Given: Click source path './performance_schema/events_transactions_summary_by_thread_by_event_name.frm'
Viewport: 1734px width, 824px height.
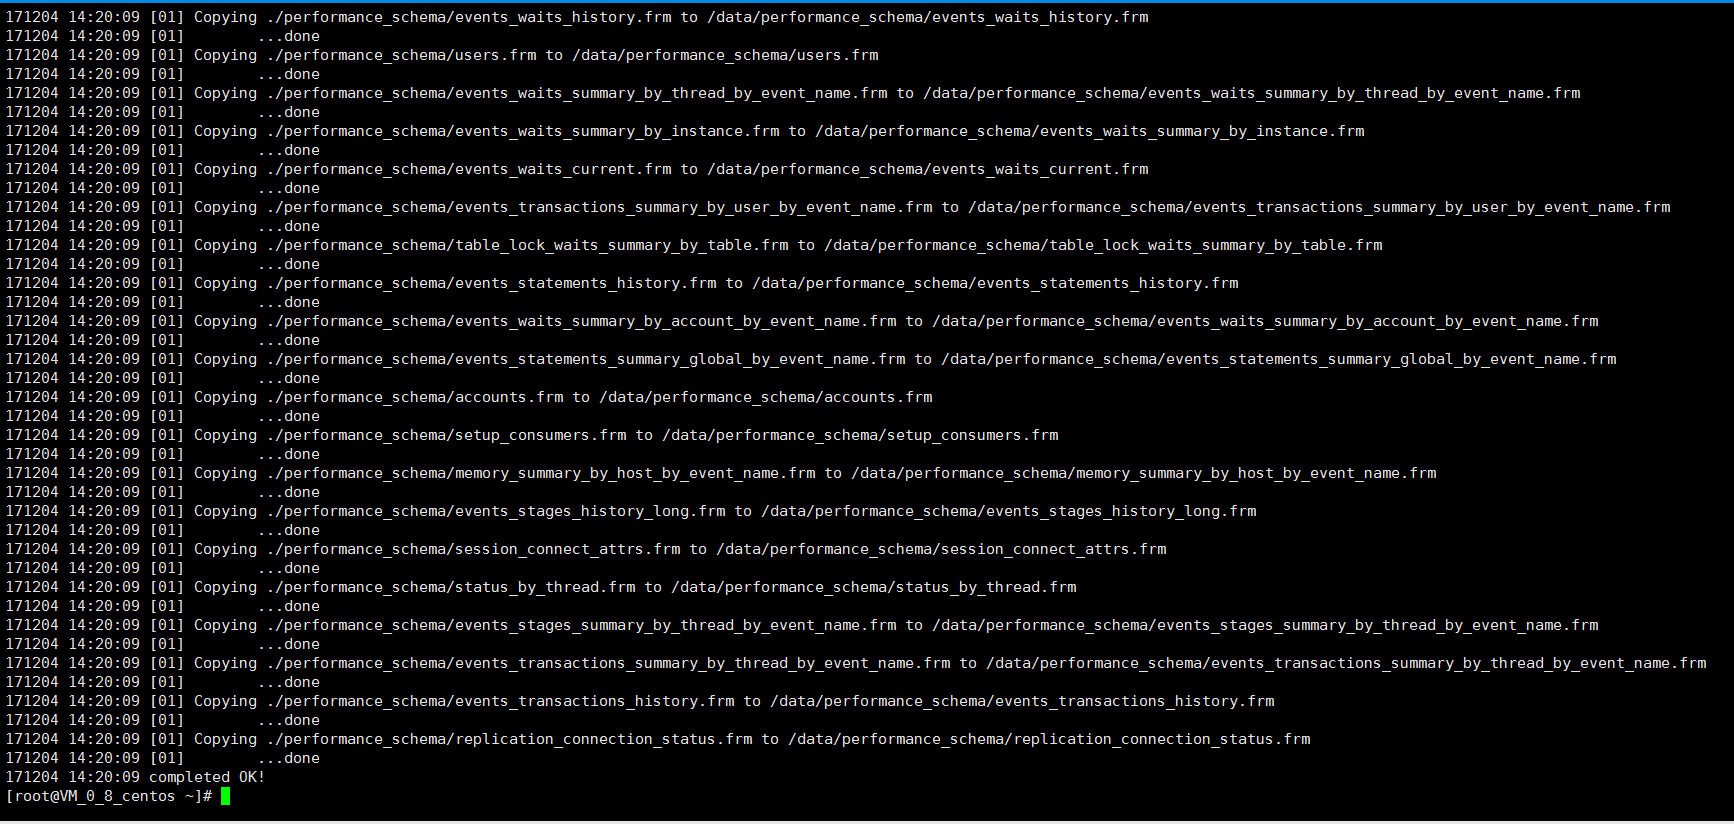Looking at the screenshot, I should pyautogui.click(x=609, y=663).
